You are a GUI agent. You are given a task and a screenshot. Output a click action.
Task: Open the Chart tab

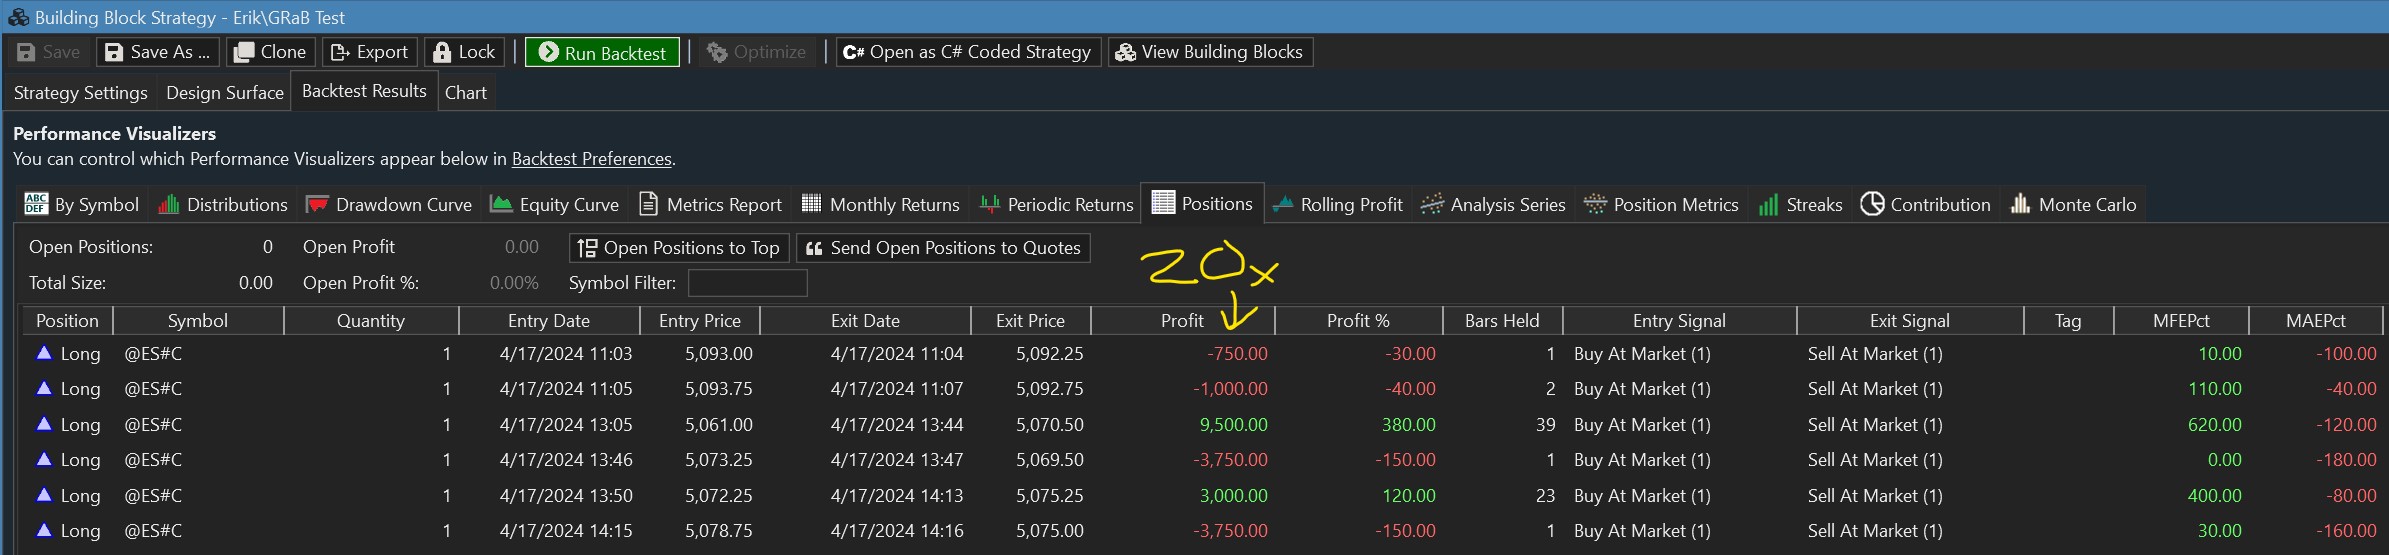coord(466,92)
